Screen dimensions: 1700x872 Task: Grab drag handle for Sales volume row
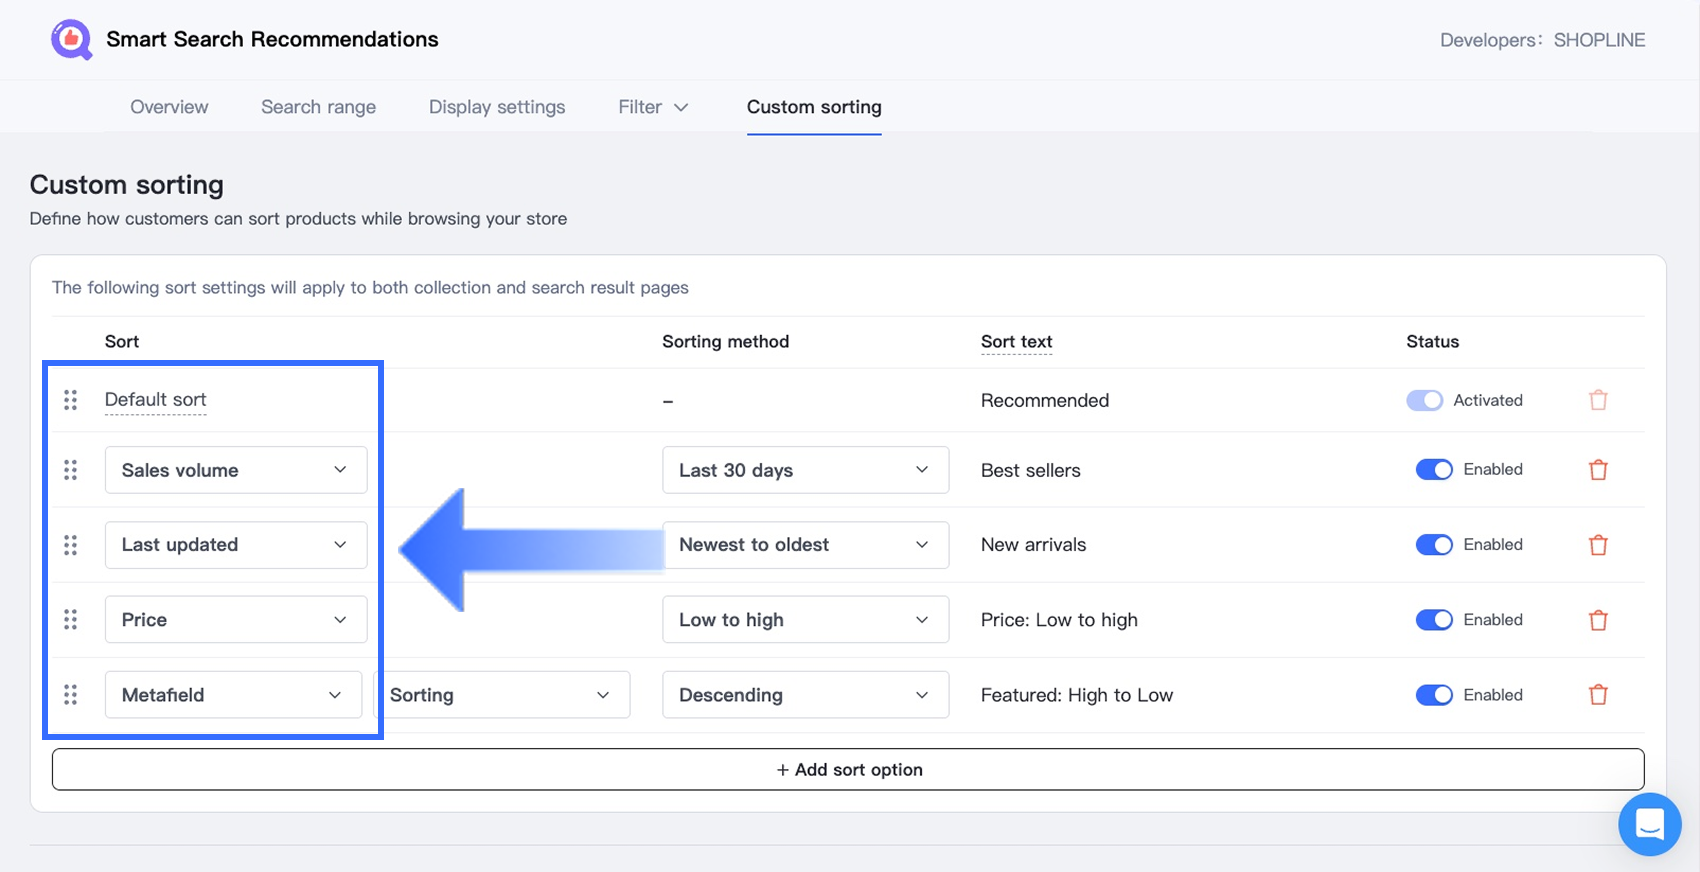click(x=71, y=470)
